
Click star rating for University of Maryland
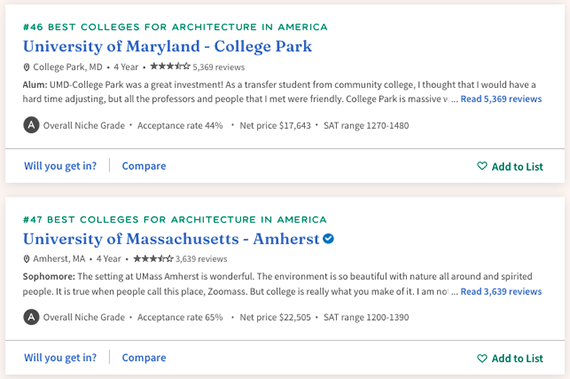click(170, 66)
